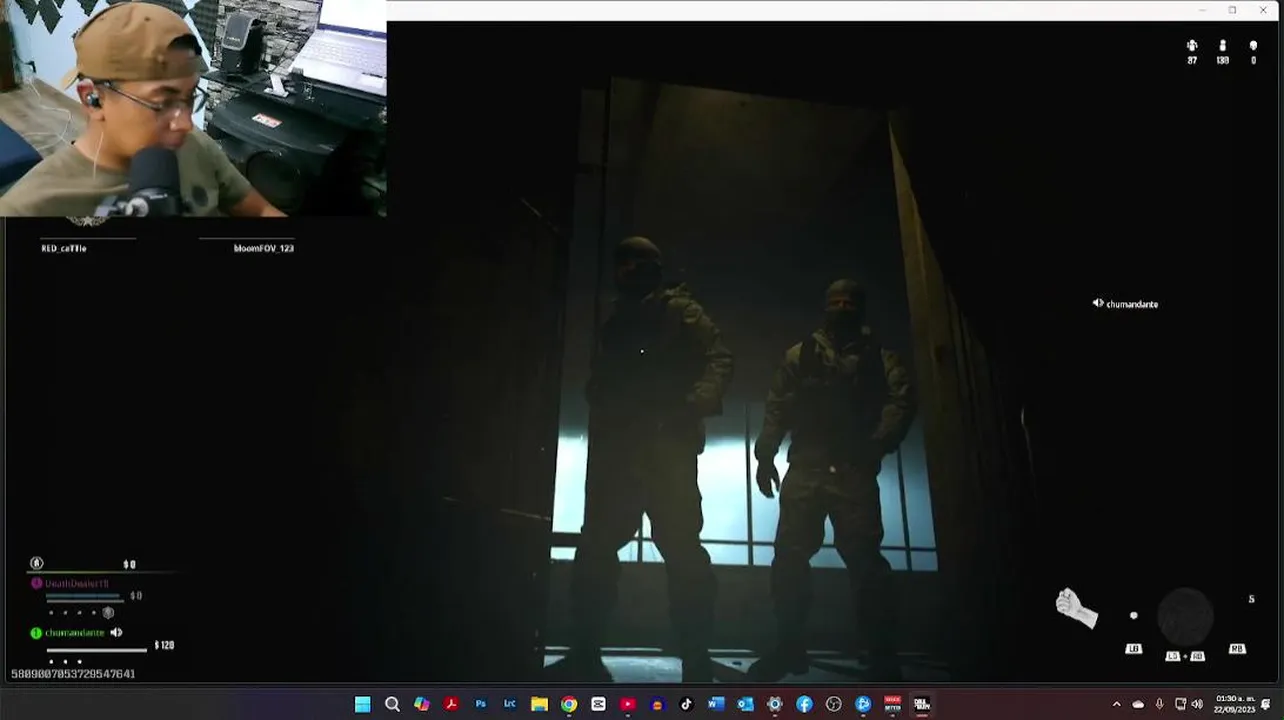Open taskbar Search magnifier
The image size is (1284, 720).
pyautogui.click(x=392, y=704)
